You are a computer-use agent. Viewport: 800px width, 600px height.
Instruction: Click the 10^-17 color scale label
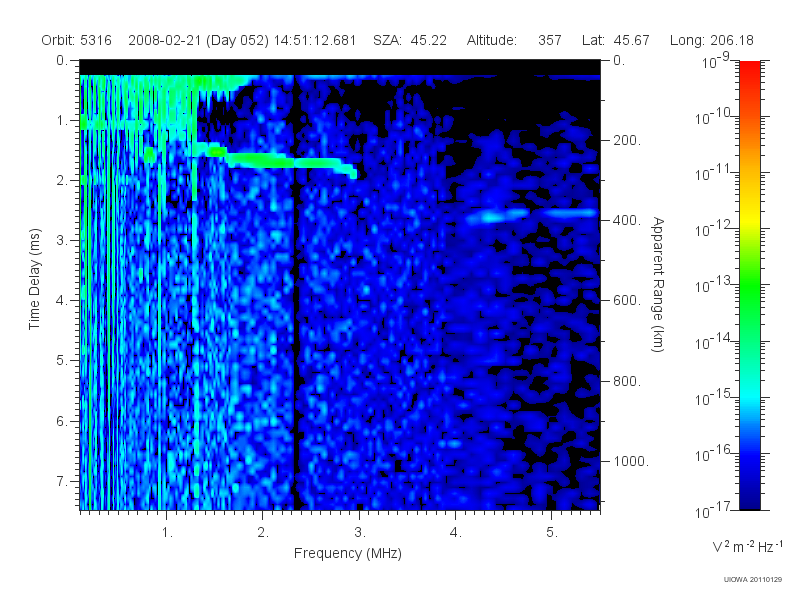712,510
